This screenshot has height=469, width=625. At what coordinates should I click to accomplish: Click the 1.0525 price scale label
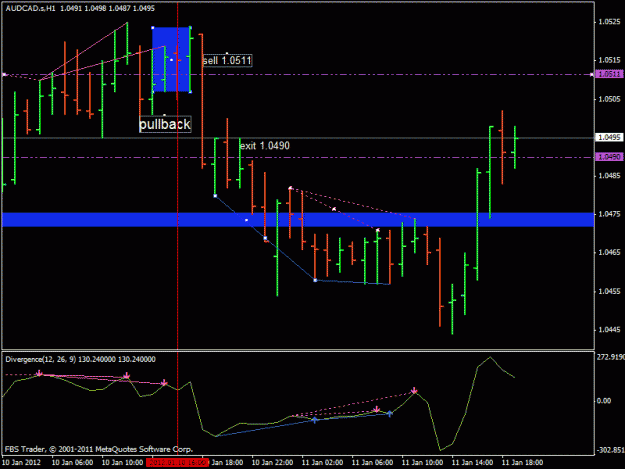609,22
